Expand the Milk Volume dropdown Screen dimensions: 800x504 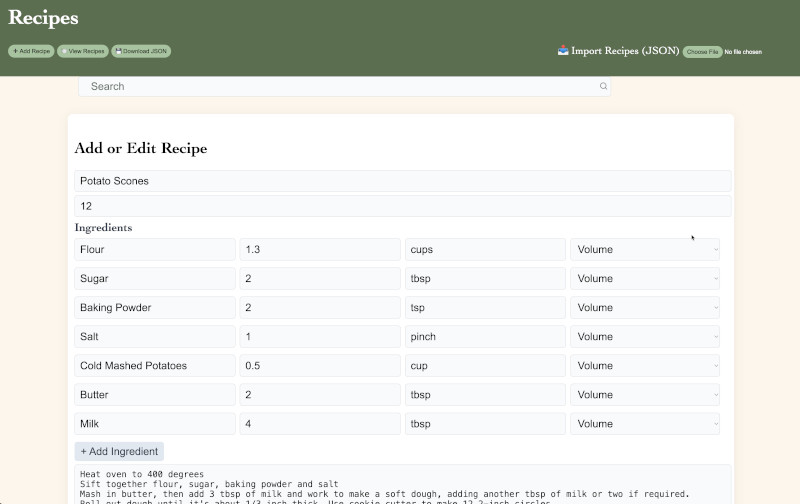click(x=644, y=424)
